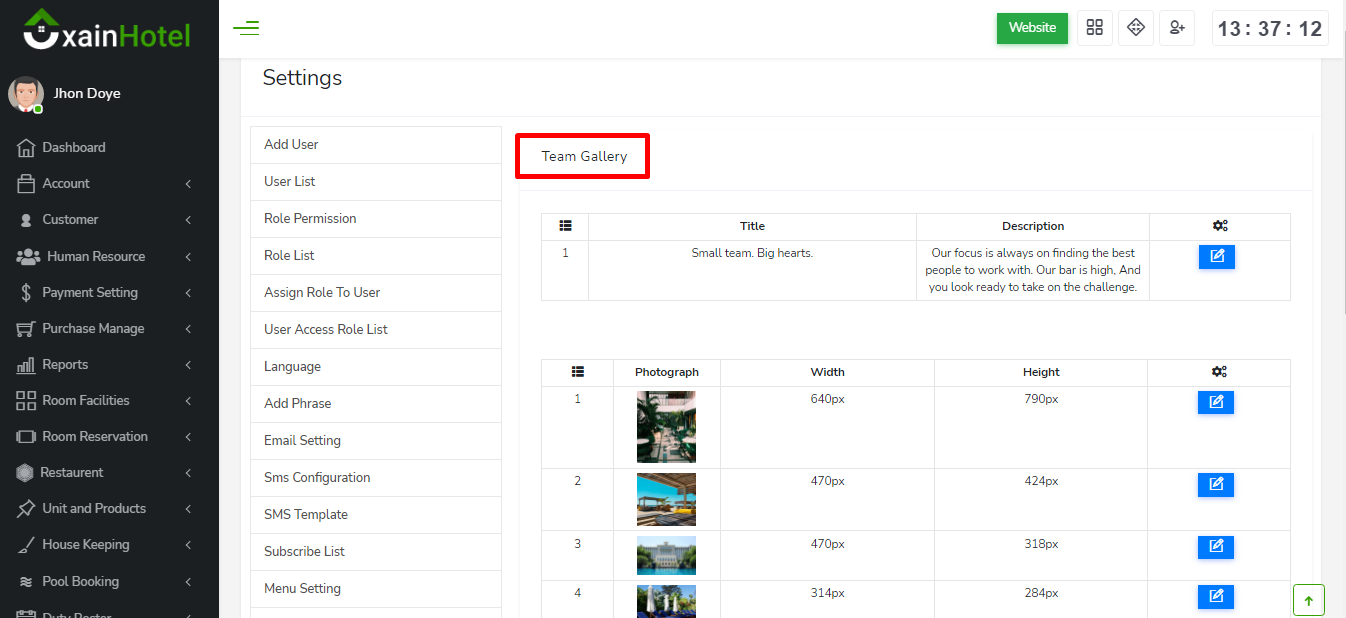Click the diamond-shaped icon in the header
The height and width of the screenshot is (618, 1346).
[1136, 28]
